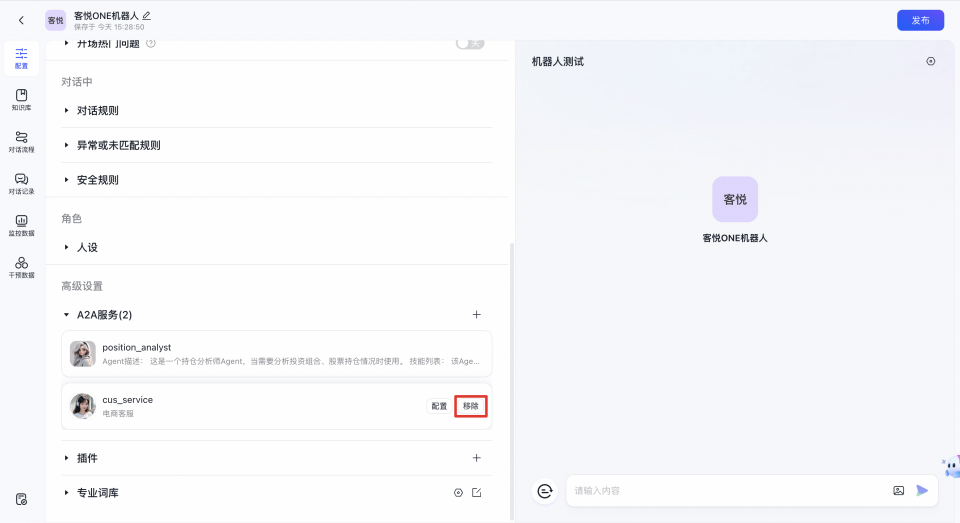Screen dimensions: 960x523
Task: Click help icon beside 开场热门问题
Action: [151, 43]
